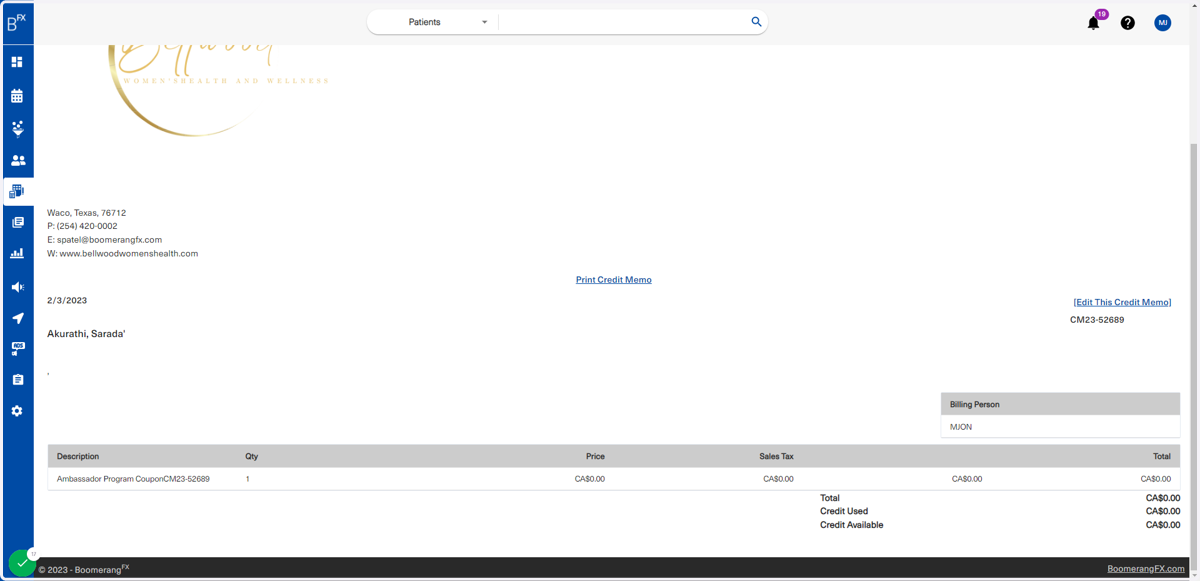
Task: Click the green checkmark badge at bottom left
Action: (x=22, y=563)
